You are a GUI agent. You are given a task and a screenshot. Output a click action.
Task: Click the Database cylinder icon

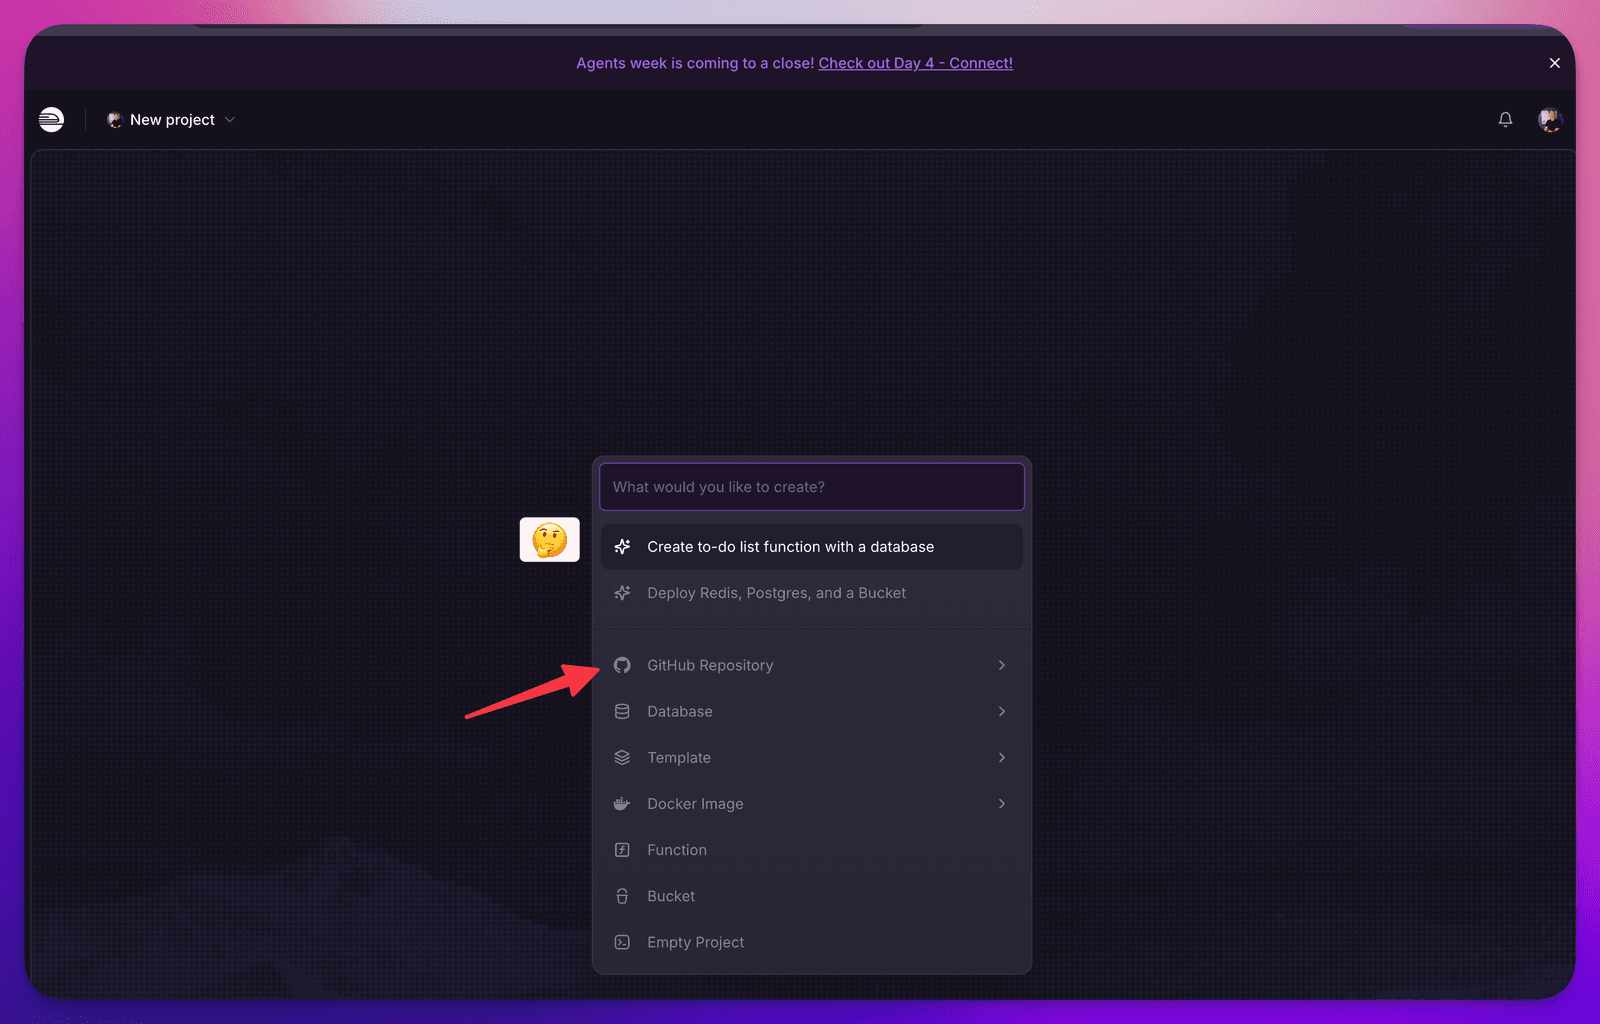coord(622,711)
